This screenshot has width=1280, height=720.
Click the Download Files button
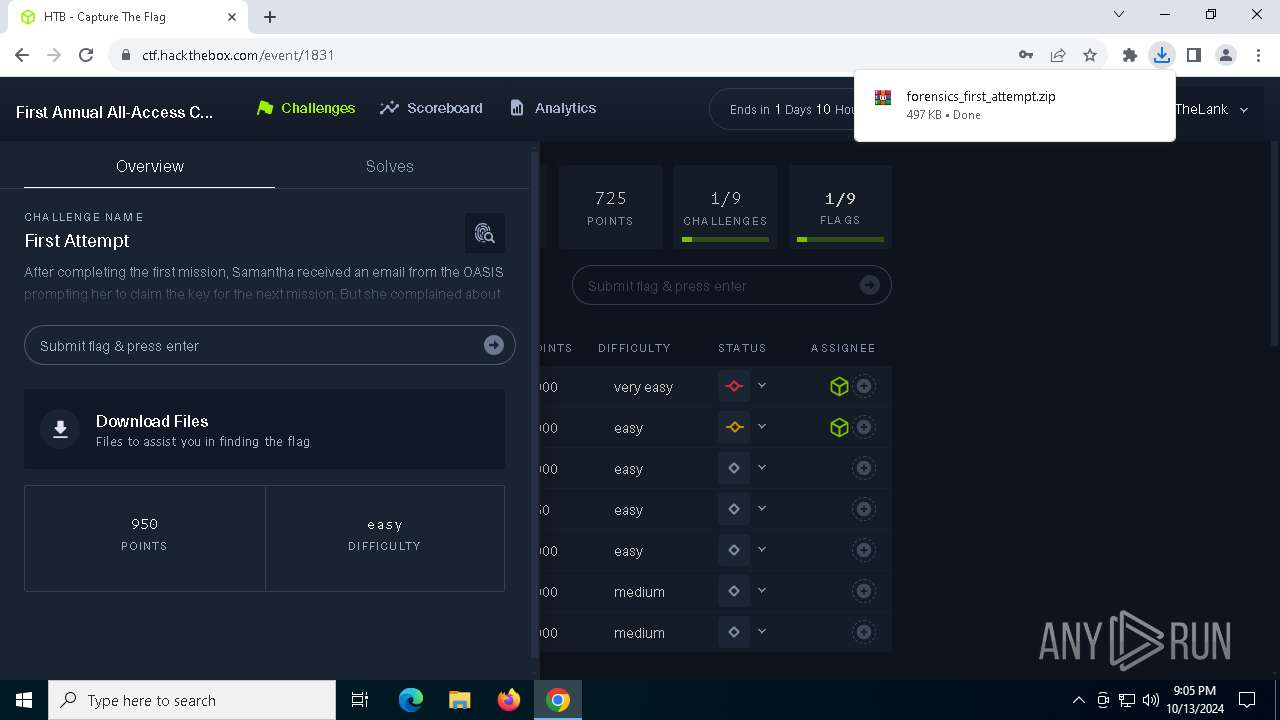[264, 429]
